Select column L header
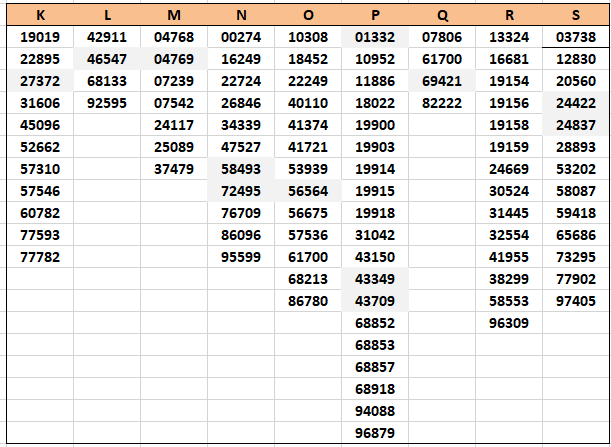Screen dimensions: 611x447 click(107, 15)
